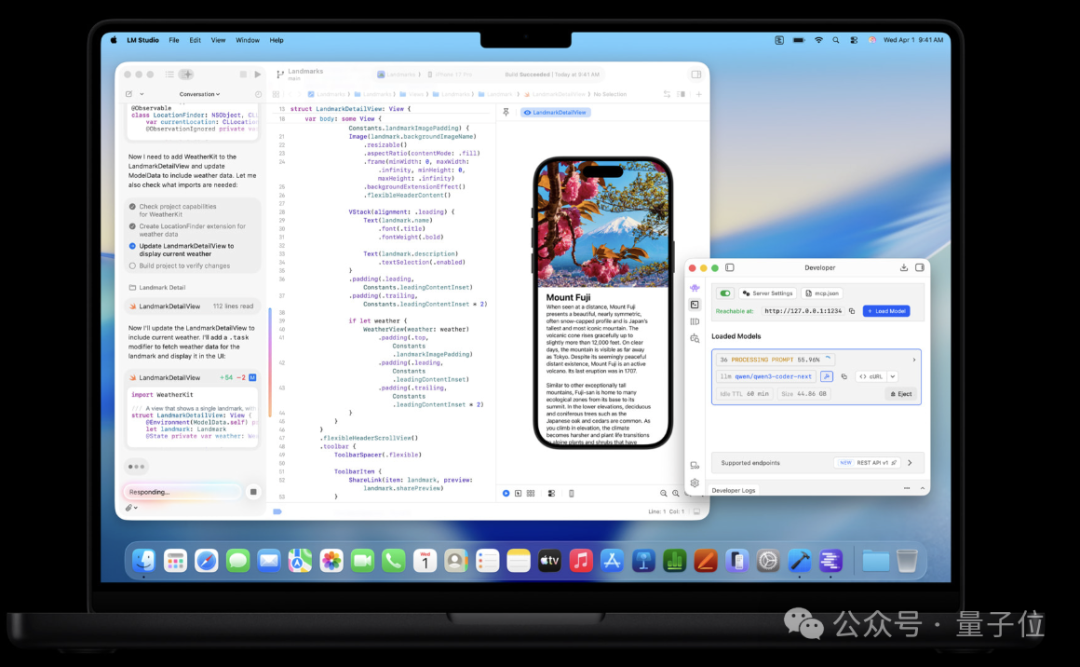Click the wrench icon beside the model name
Screen dimensions: 1080x667
click(827, 377)
